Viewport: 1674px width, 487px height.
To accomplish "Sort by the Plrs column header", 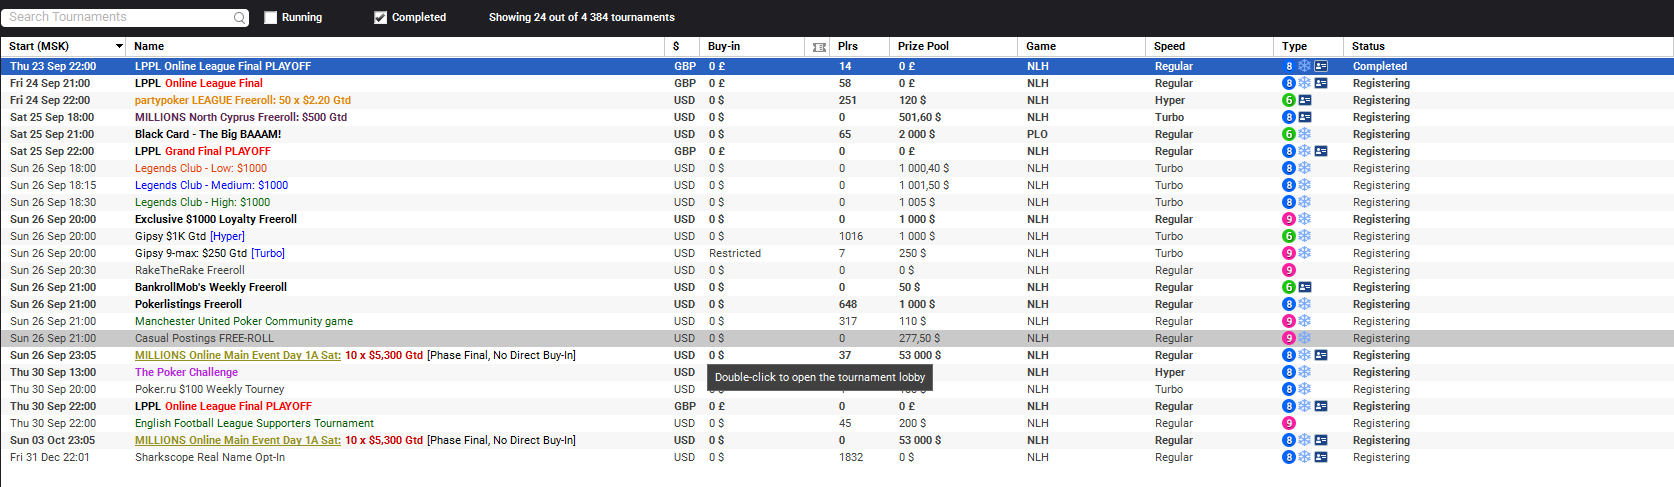I will (859, 46).
